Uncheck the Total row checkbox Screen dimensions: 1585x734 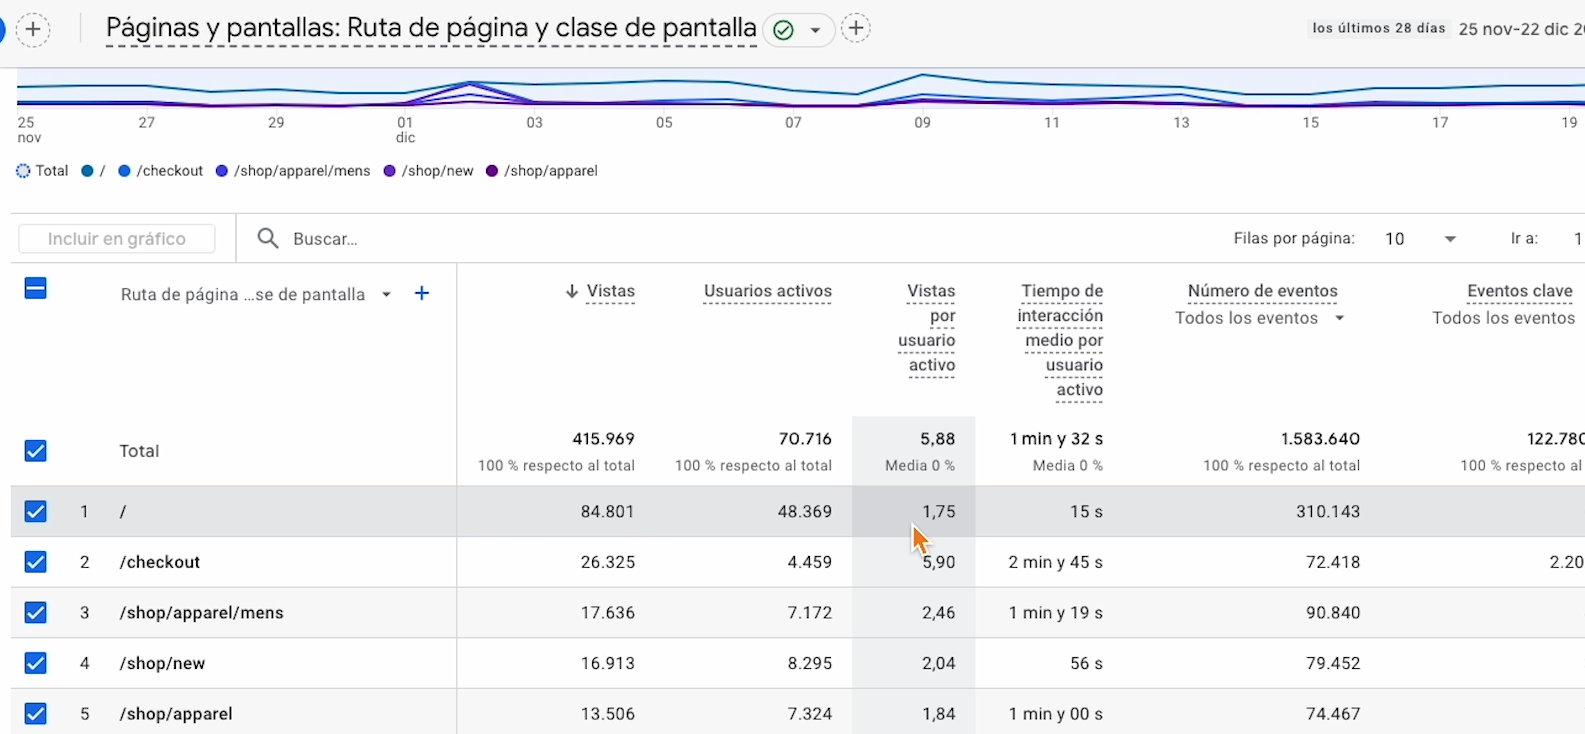(x=36, y=451)
